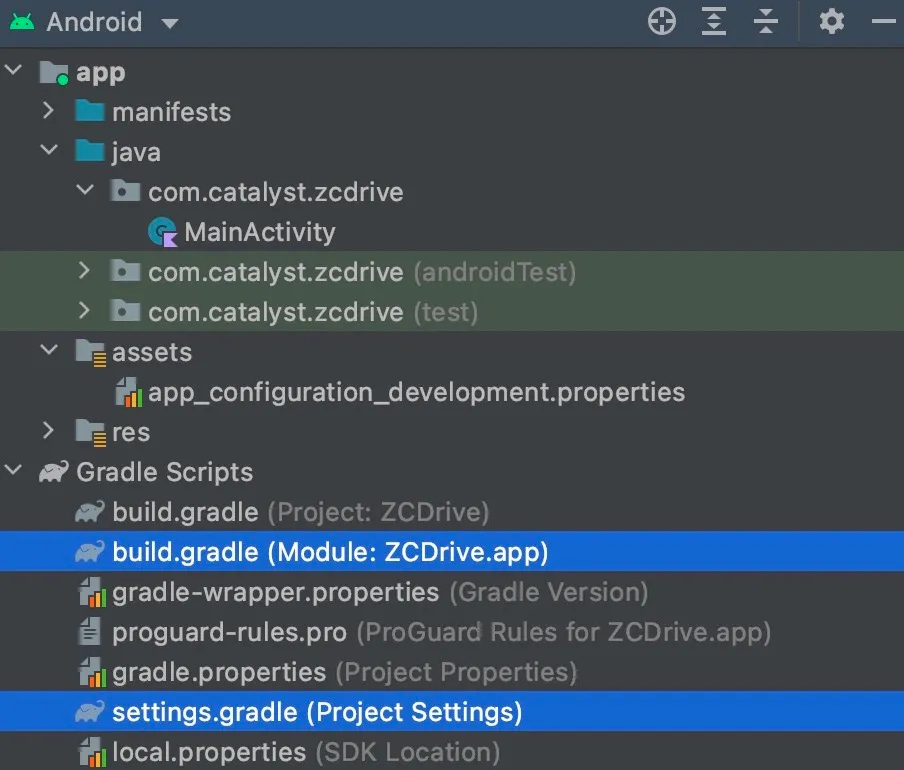
Task: Click the app module folder icon
Action: (54, 73)
